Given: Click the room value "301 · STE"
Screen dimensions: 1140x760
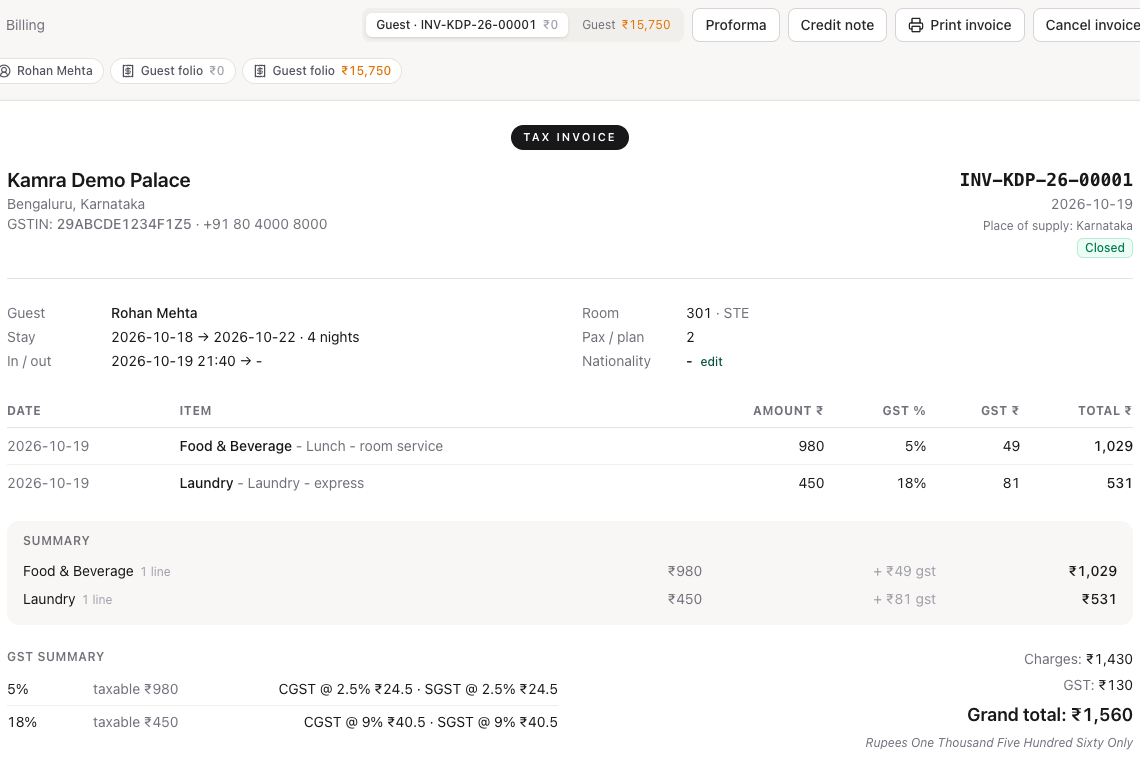Looking at the screenshot, I should 718,313.
